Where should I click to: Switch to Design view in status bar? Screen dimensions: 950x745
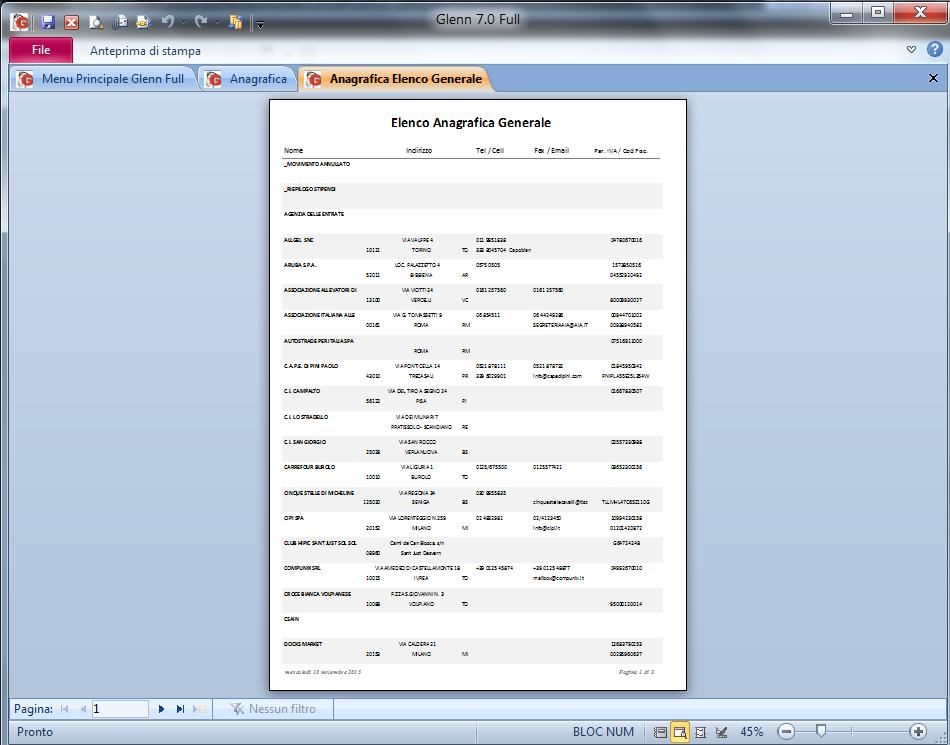click(721, 732)
